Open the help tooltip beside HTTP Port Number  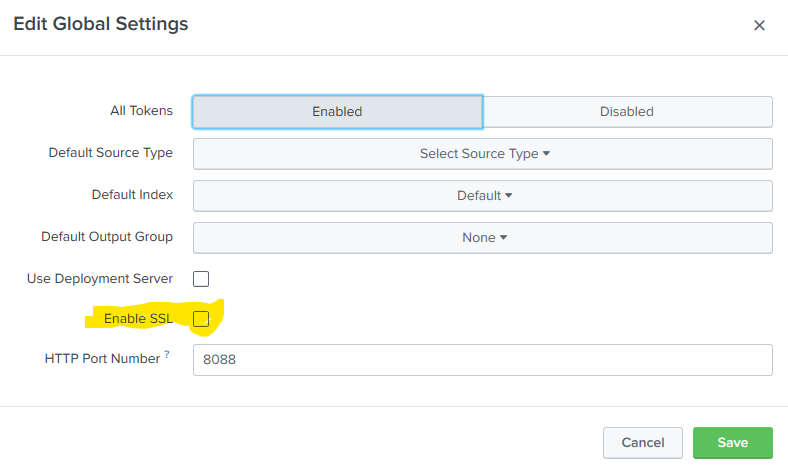pyautogui.click(x=167, y=354)
